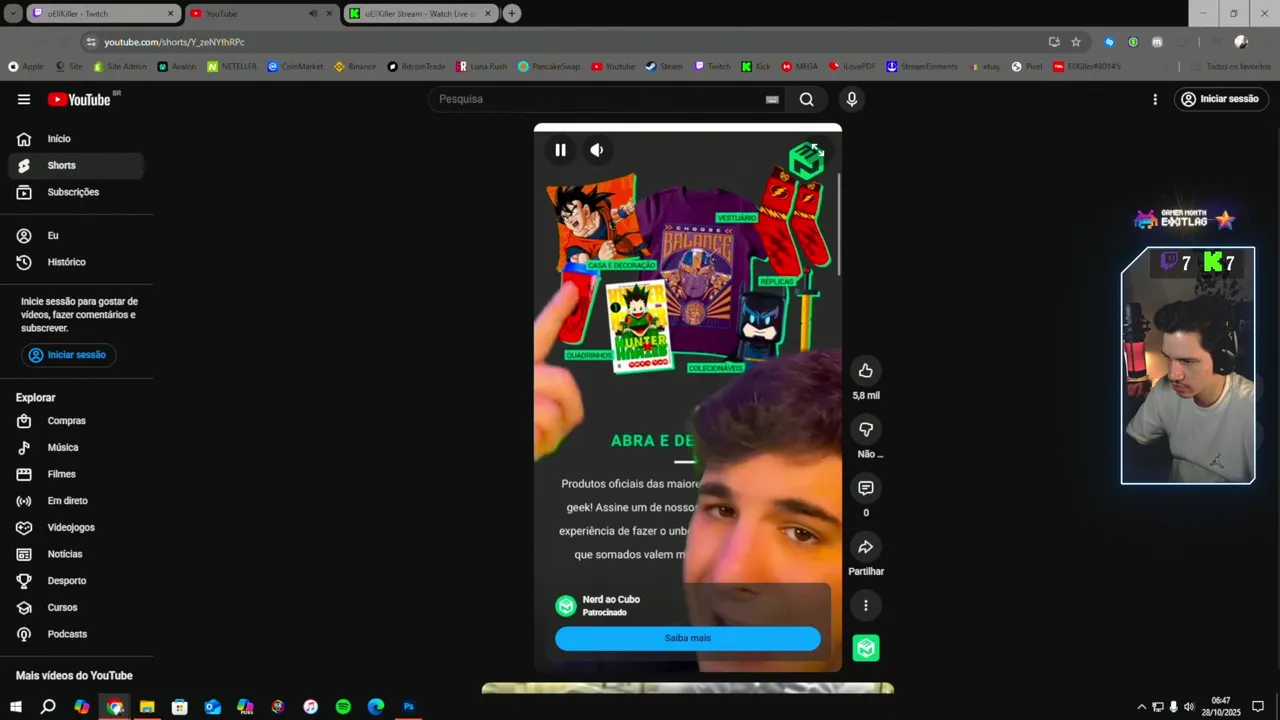Open the StreamElements bookmark
The width and height of the screenshot is (1280, 720).
(x=921, y=67)
